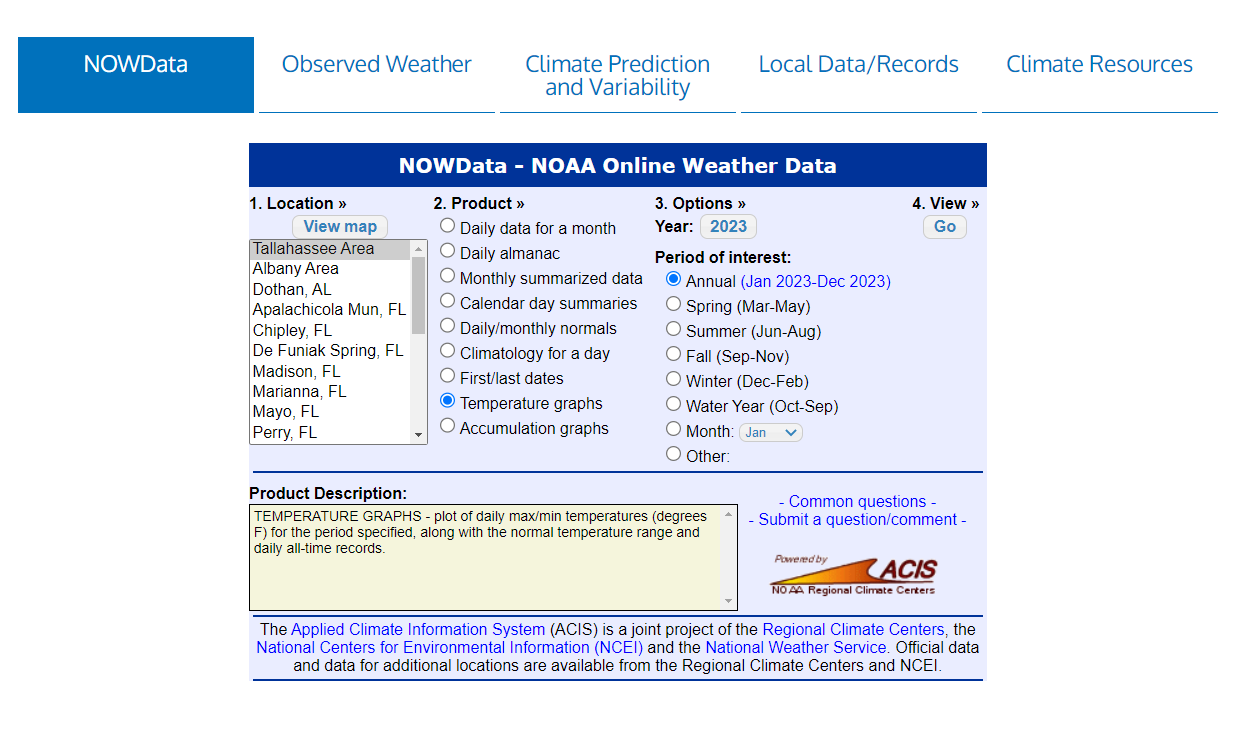Select Tallahassee Area in location list
Screen dimensions: 1235x729
(x=329, y=249)
